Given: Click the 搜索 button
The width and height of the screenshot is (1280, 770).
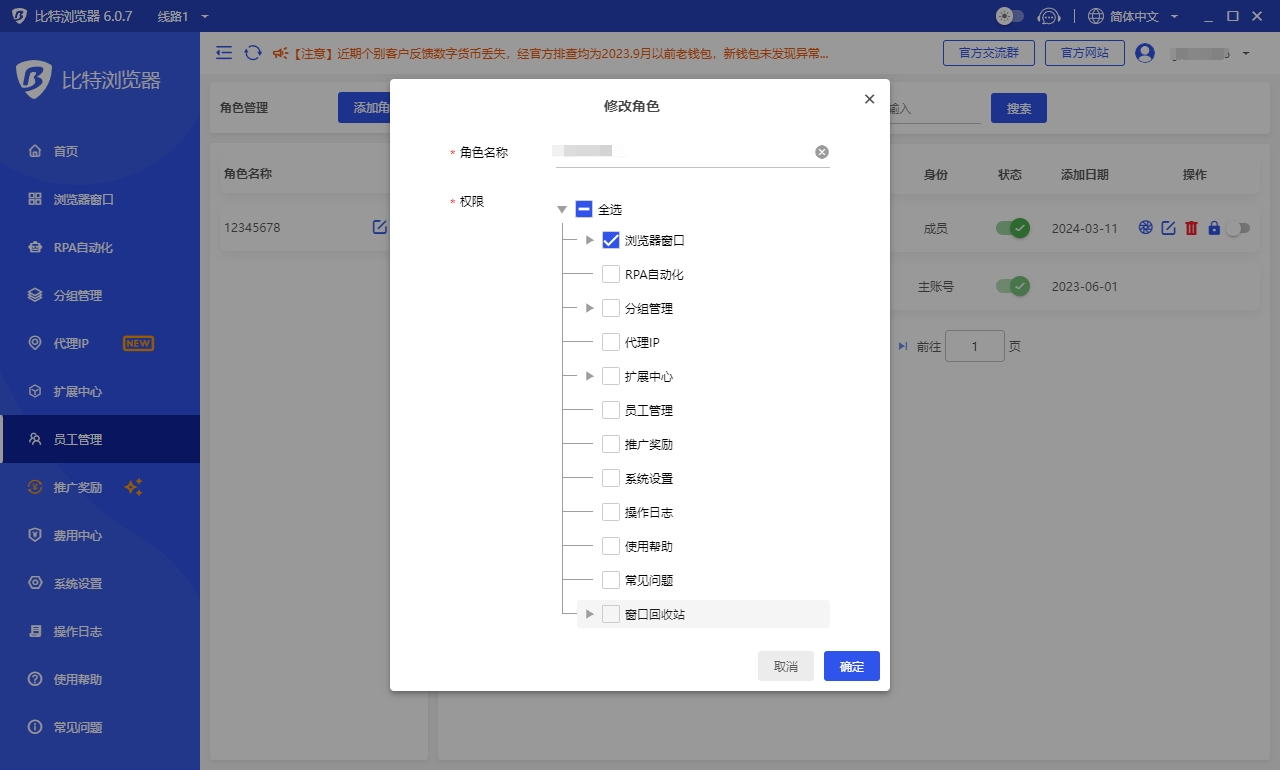Looking at the screenshot, I should [1019, 108].
